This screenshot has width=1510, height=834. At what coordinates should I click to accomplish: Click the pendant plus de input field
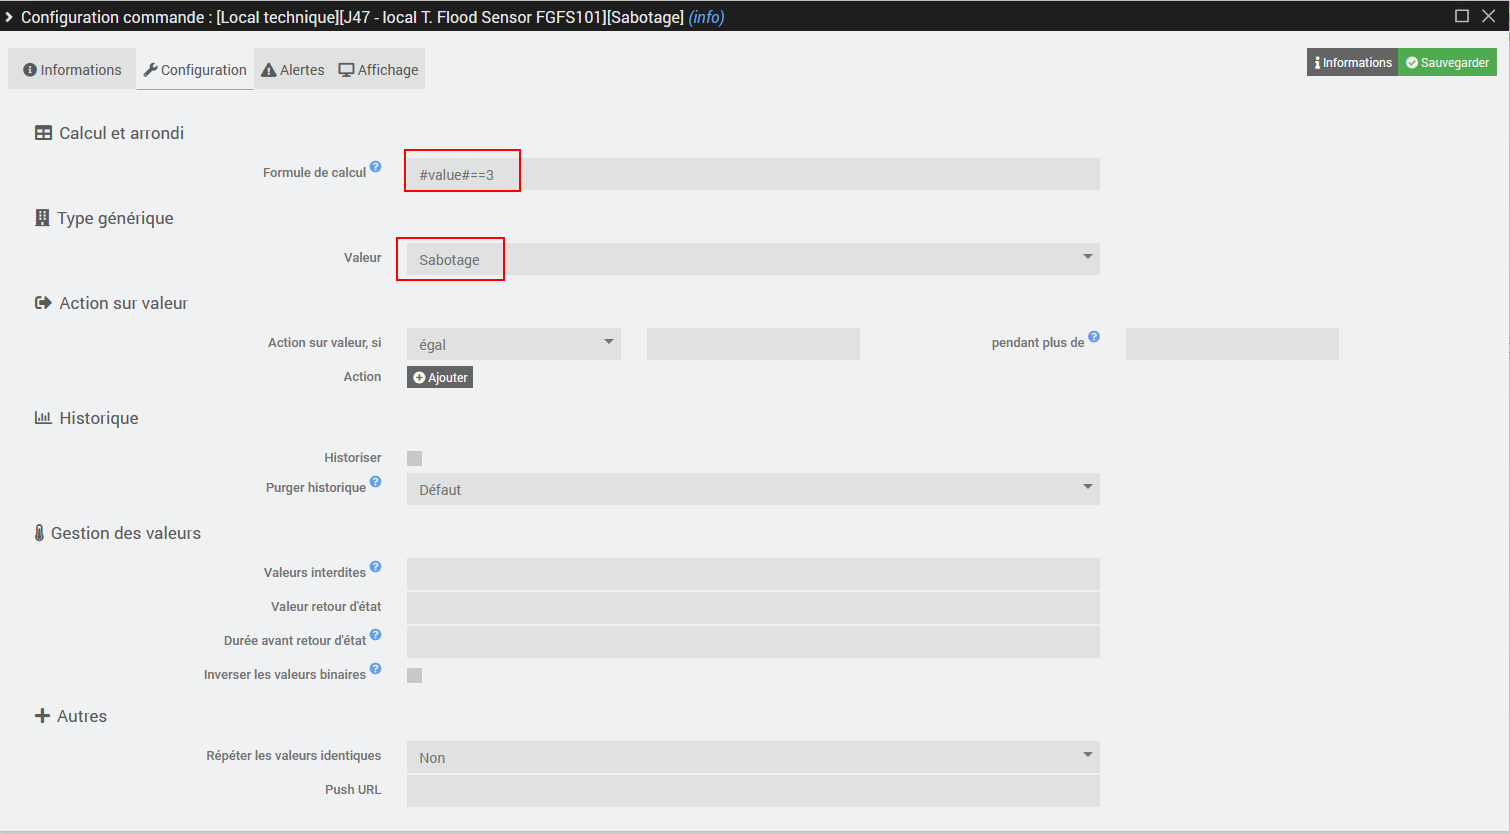[1232, 344]
